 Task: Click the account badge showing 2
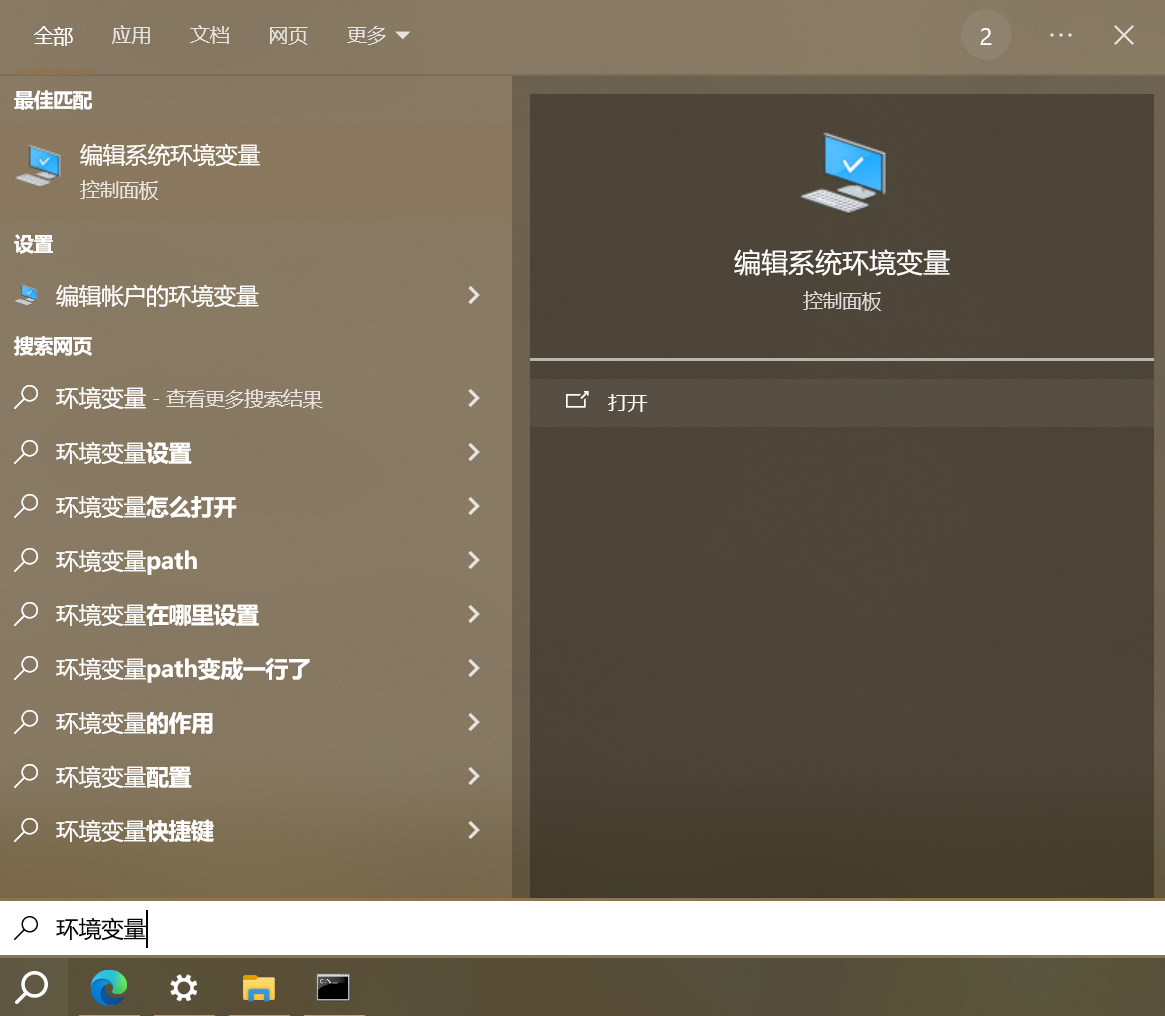point(986,35)
